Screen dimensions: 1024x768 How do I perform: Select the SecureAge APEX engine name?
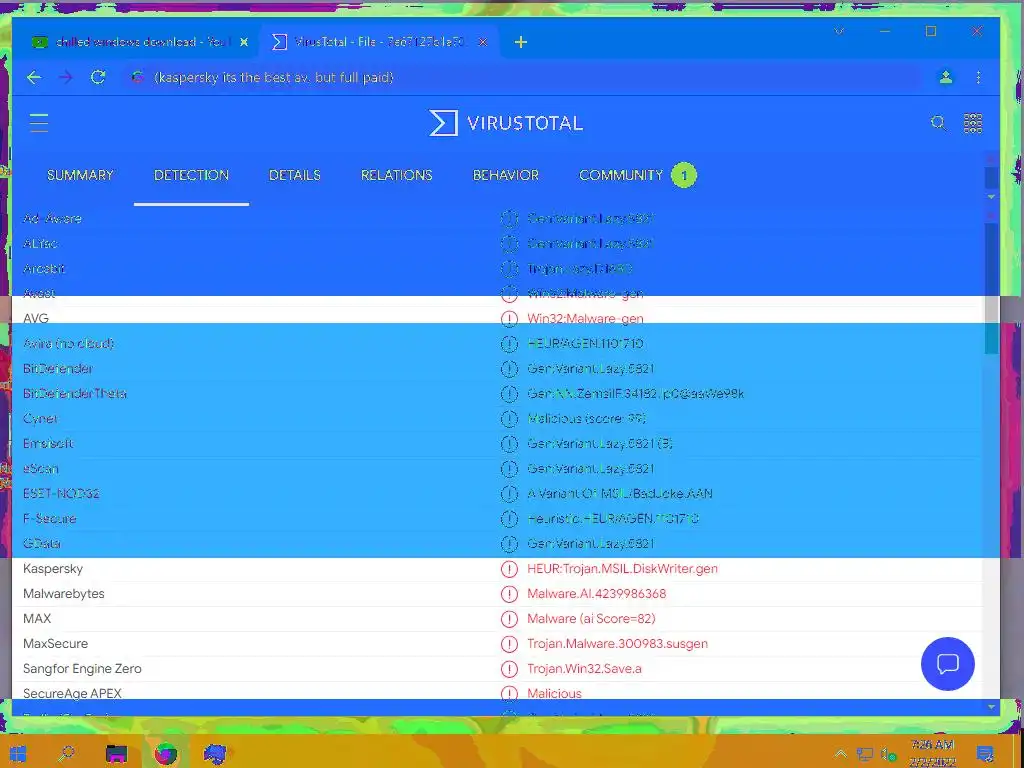(x=72, y=694)
